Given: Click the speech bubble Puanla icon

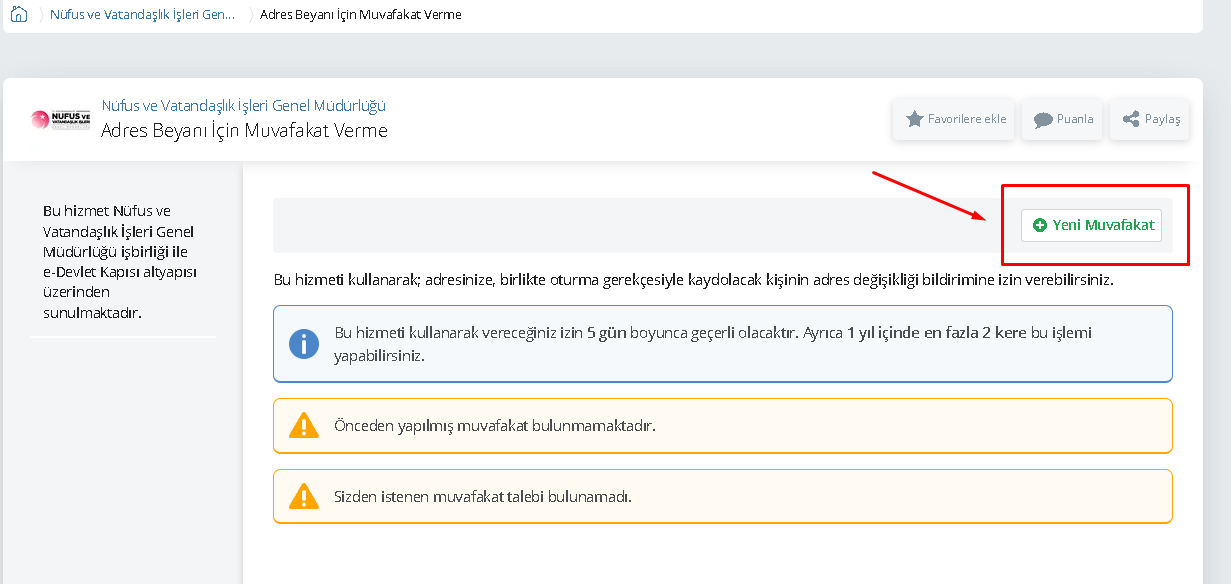Looking at the screenshot, I should [x=1043, y=119].
